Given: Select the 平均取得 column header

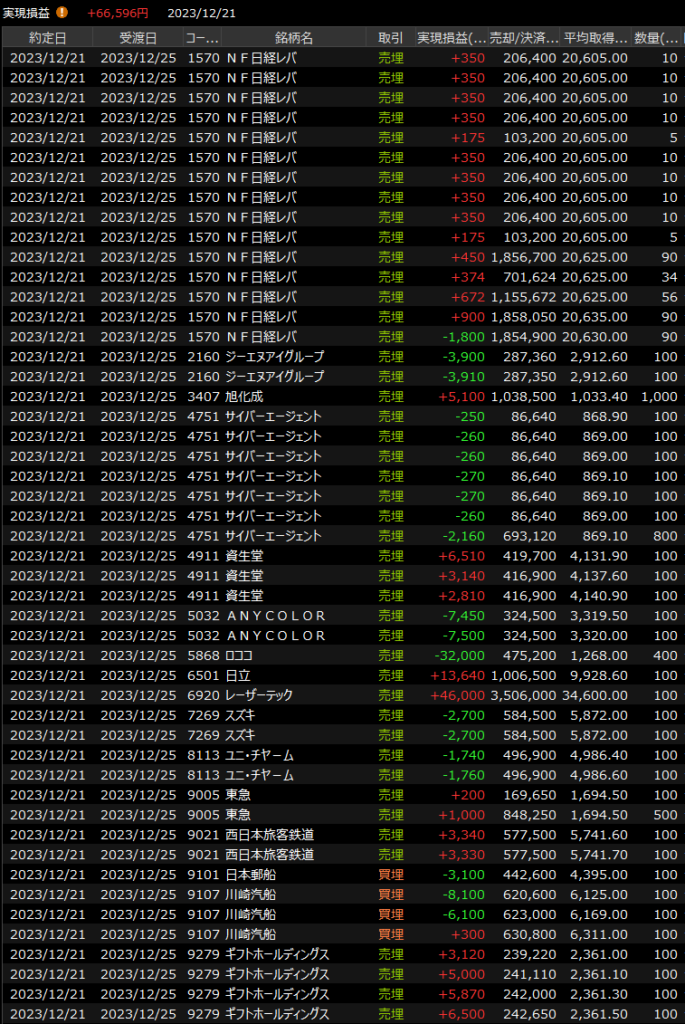Looking at the screenshot, I should point(595,38).
